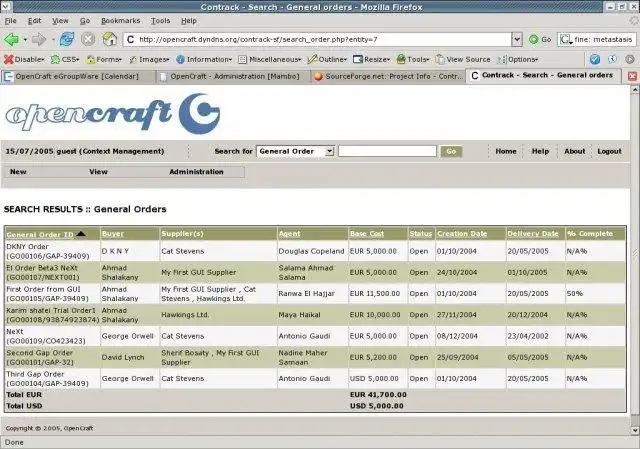Click the 50% complete value

[575, 293]
